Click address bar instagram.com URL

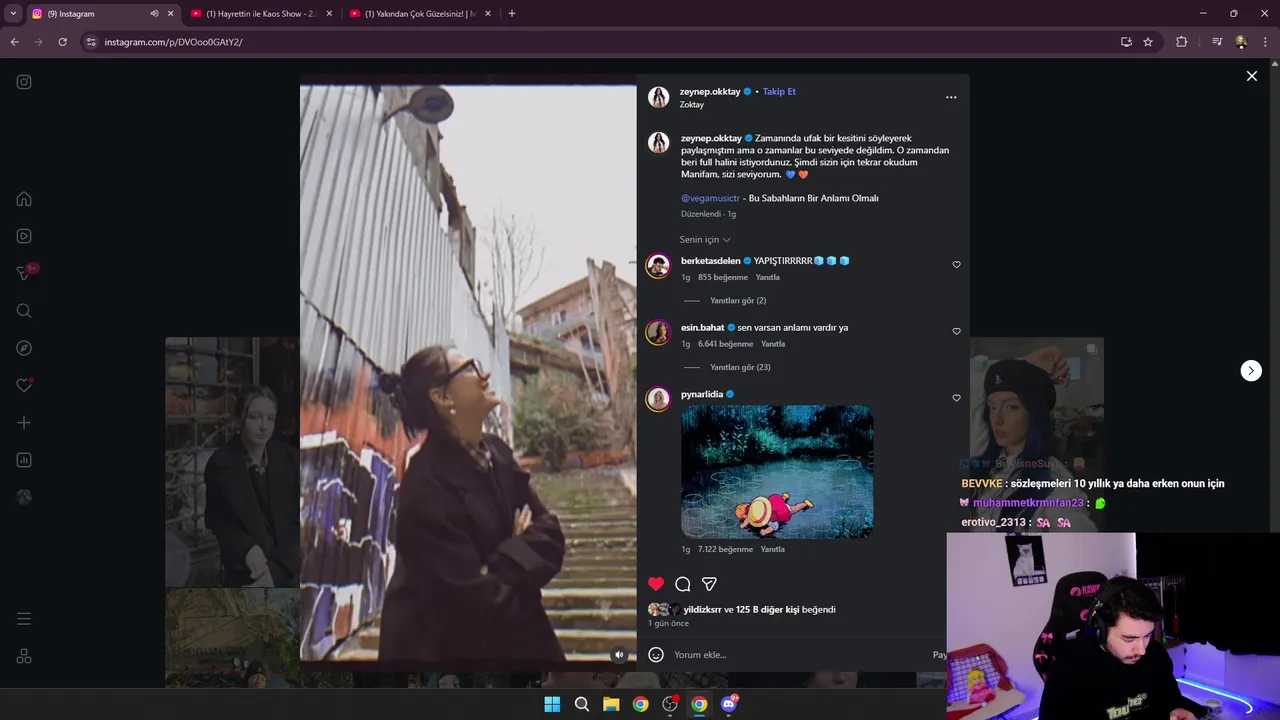pyautogui.click(x=173, y=42)
